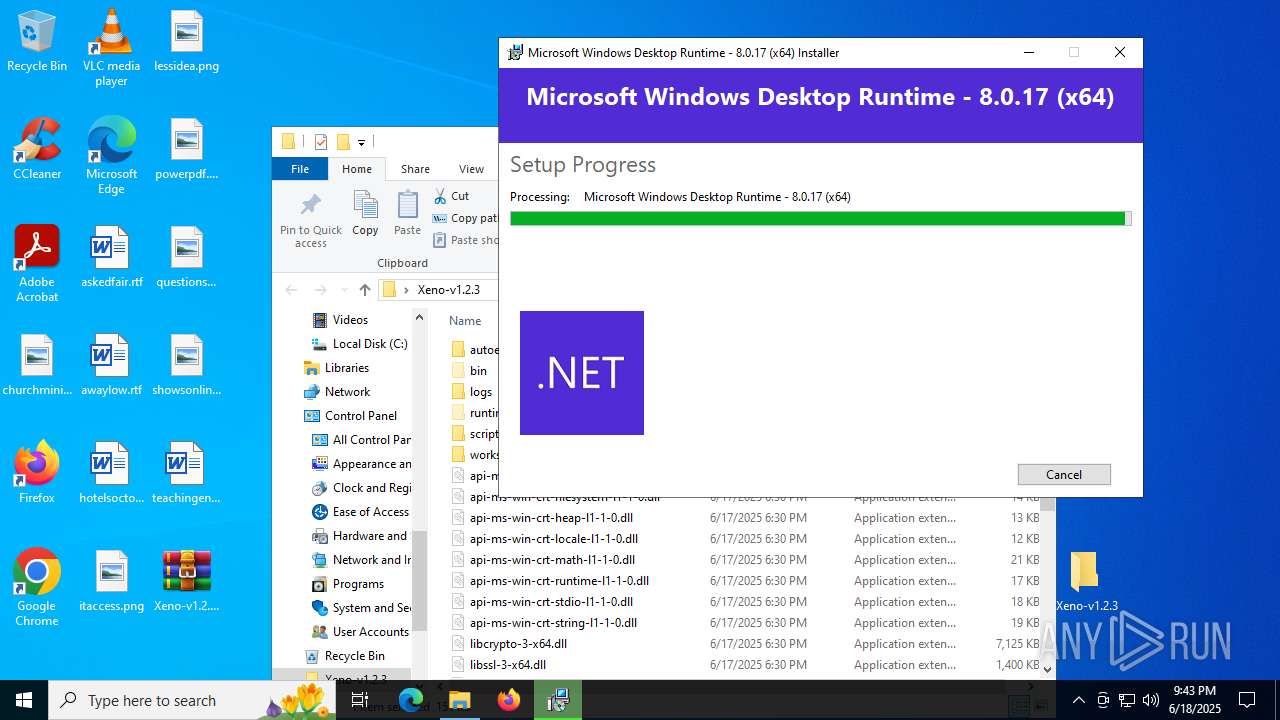This screenshot has height=720, width=1280.
Task: Open Firefox from the taskbar
Action: (509, 700)
